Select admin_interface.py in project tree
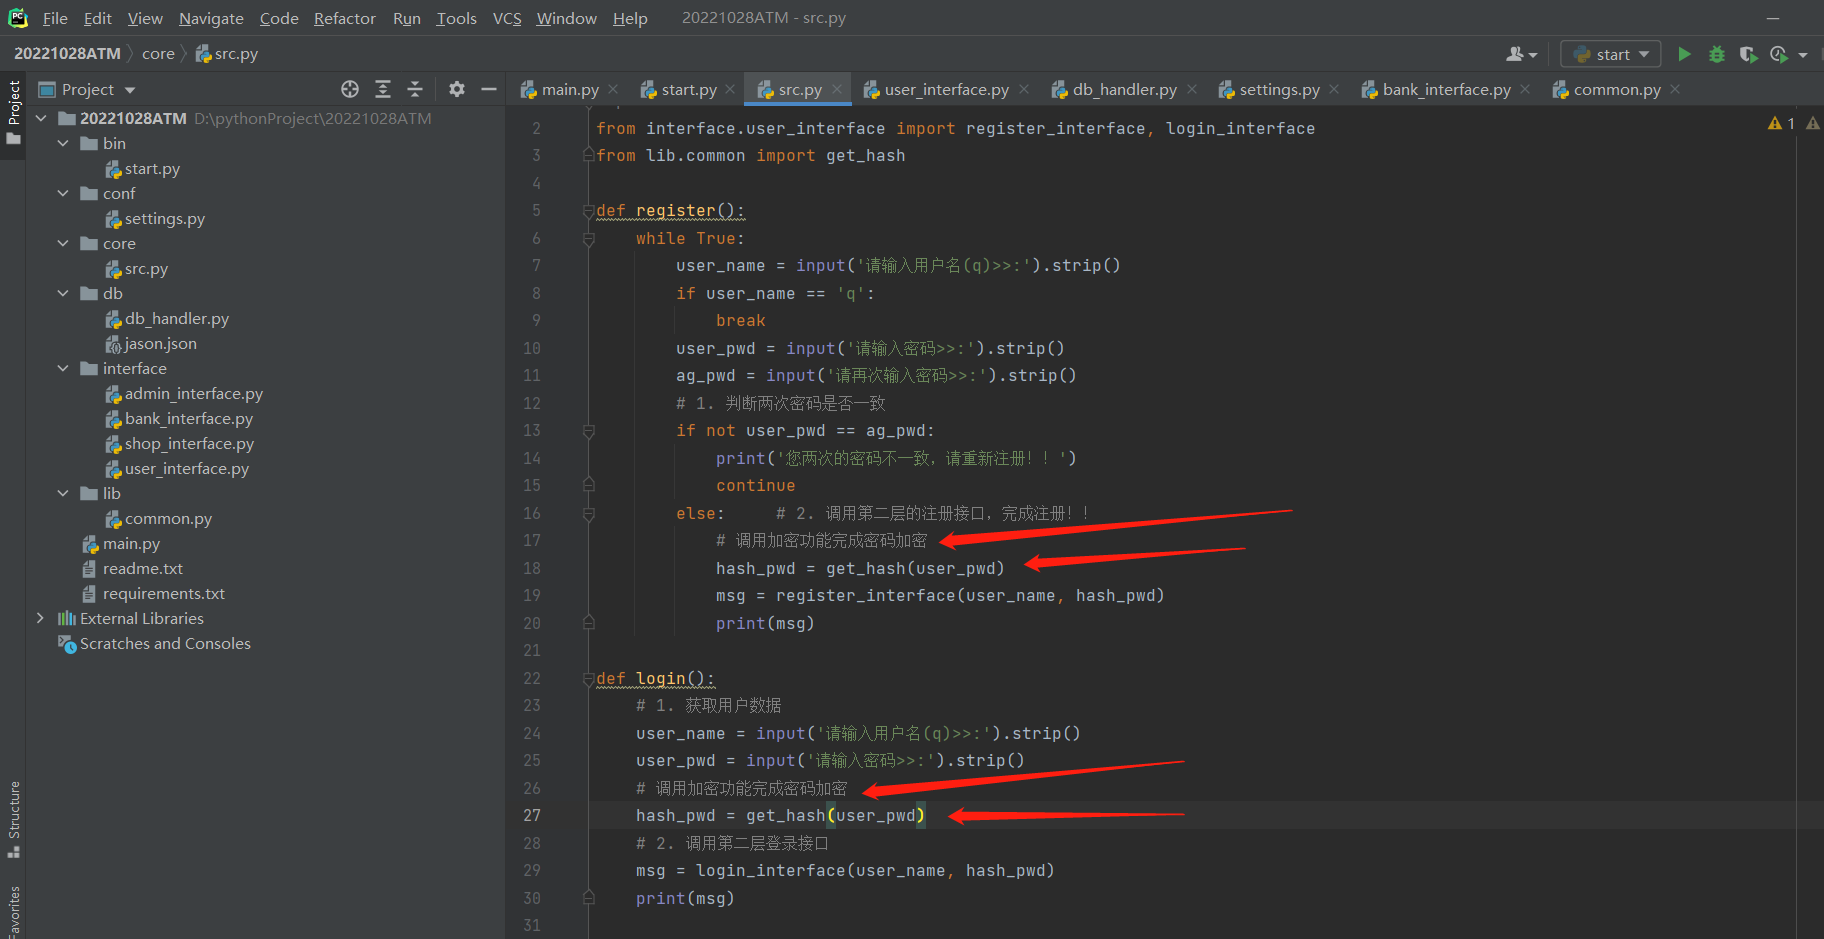The image size is (1824, 939). pos(193,393)
